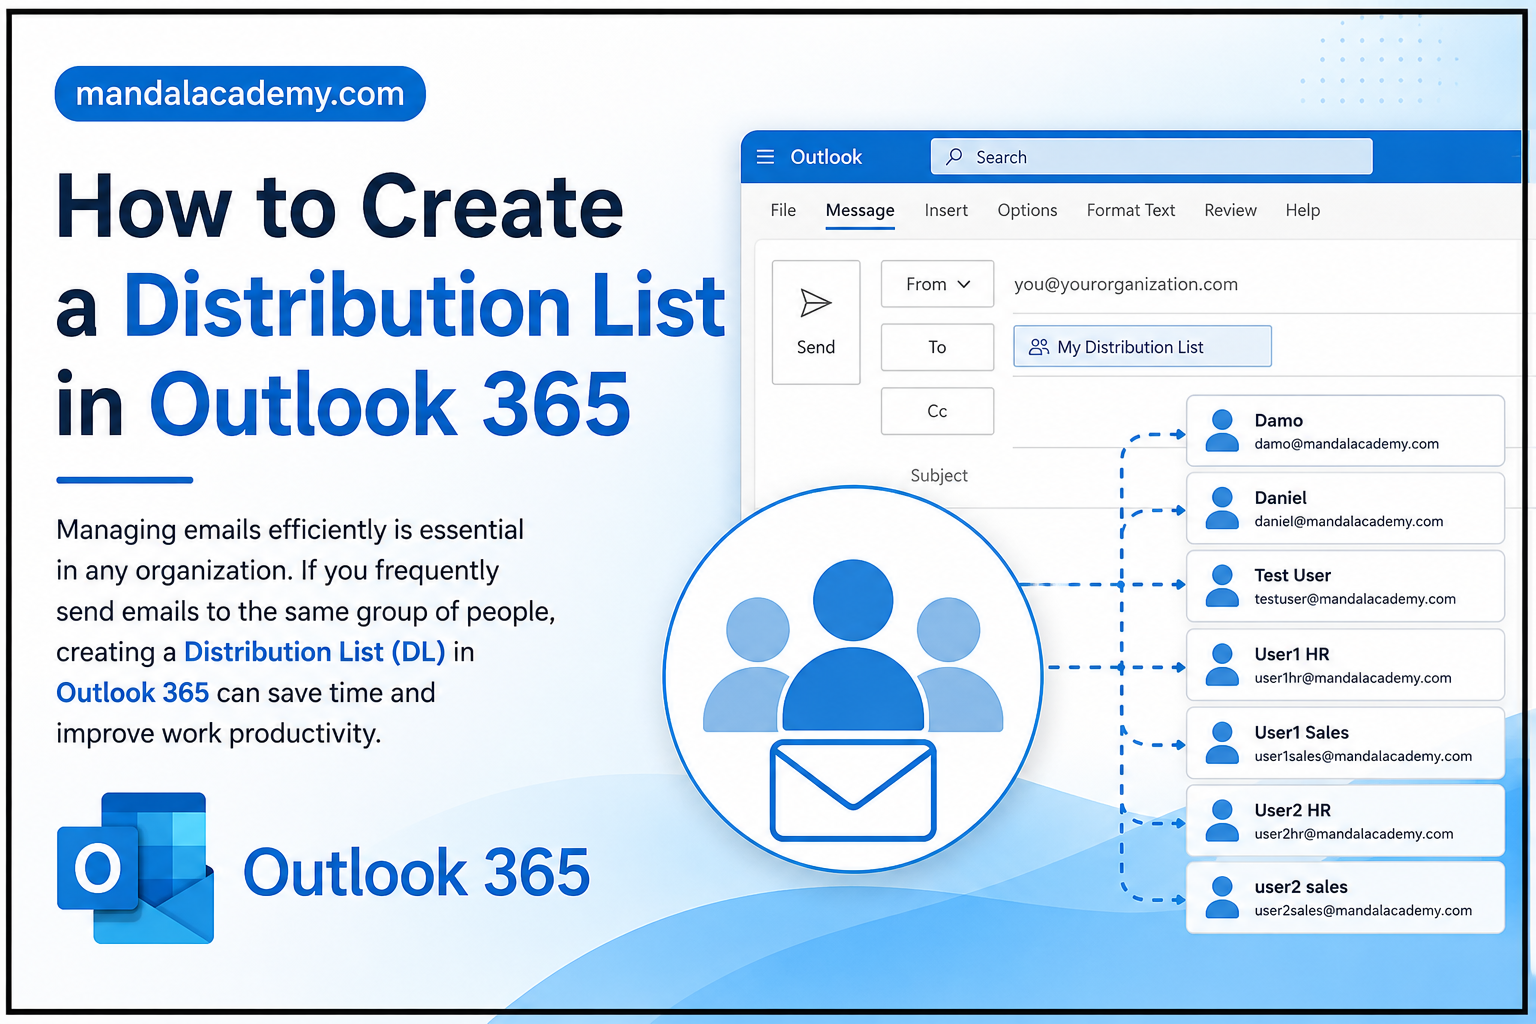Open the File tab

[x=783, y=210]
